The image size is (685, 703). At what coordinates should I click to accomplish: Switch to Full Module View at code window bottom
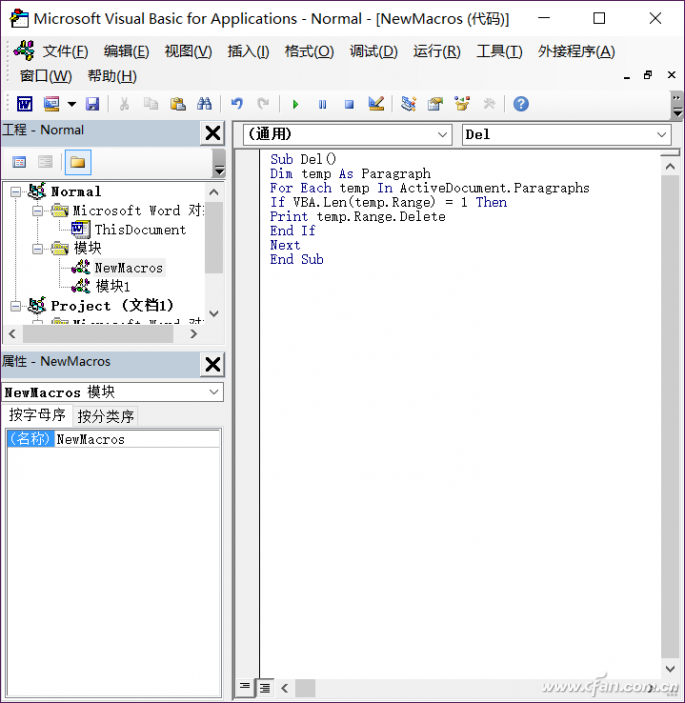point(265,687)
